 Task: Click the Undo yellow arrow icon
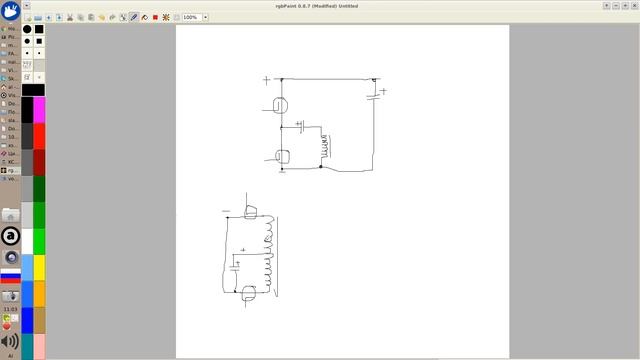click(102, 18)
